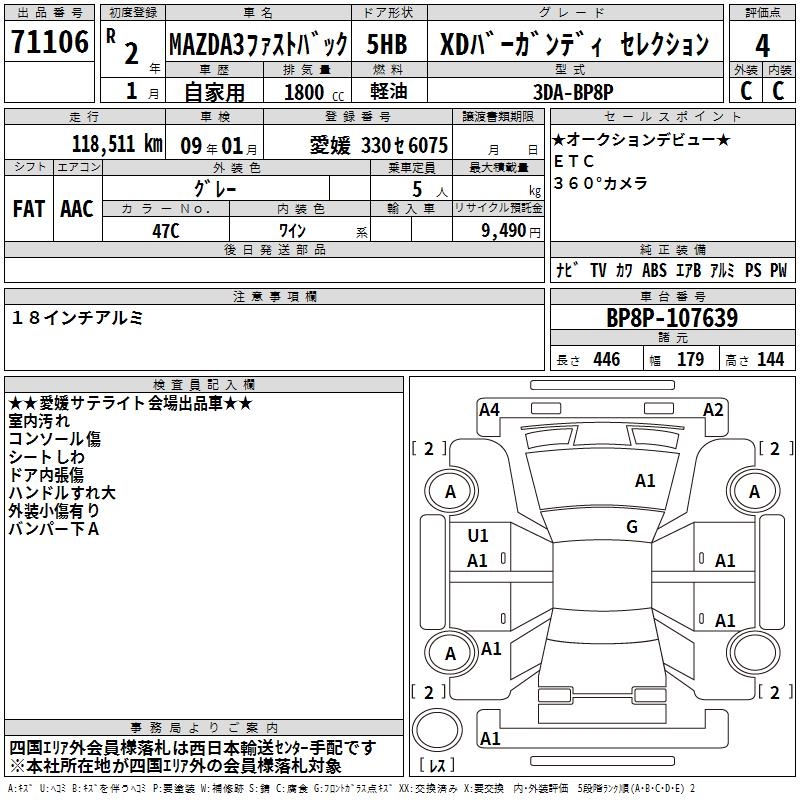This screenshot has height=800, width=800.
Task: Click recycle deposit 9,490円
Action: coord(510,231)
